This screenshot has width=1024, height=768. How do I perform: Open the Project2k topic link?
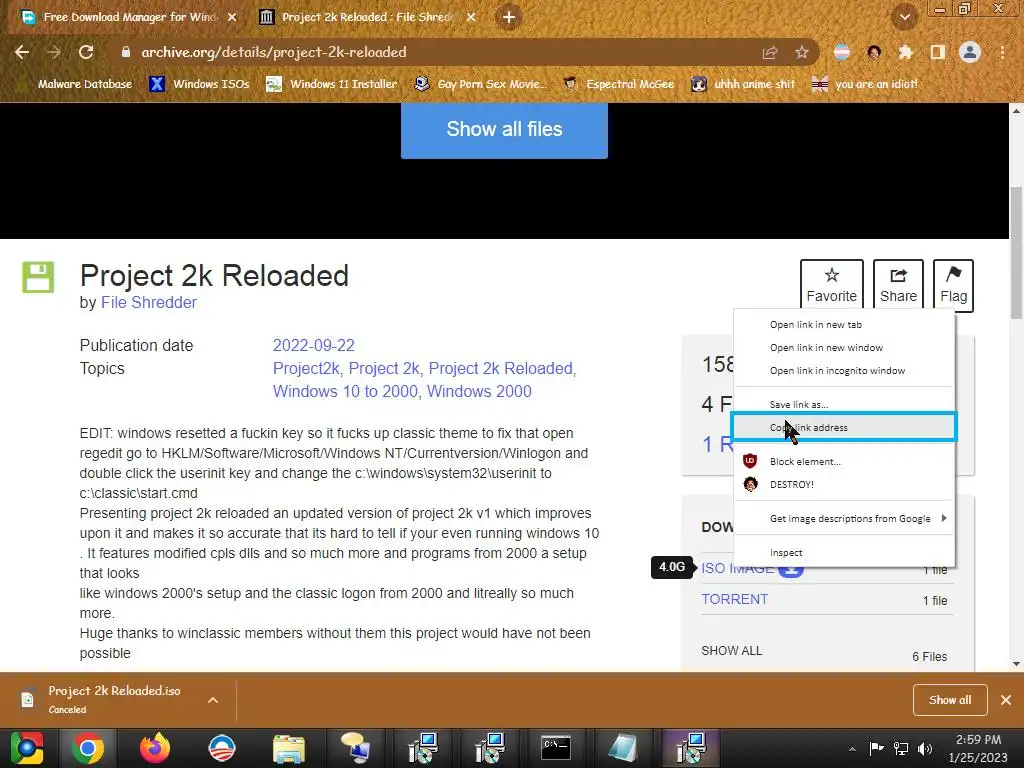click(305, 368)
